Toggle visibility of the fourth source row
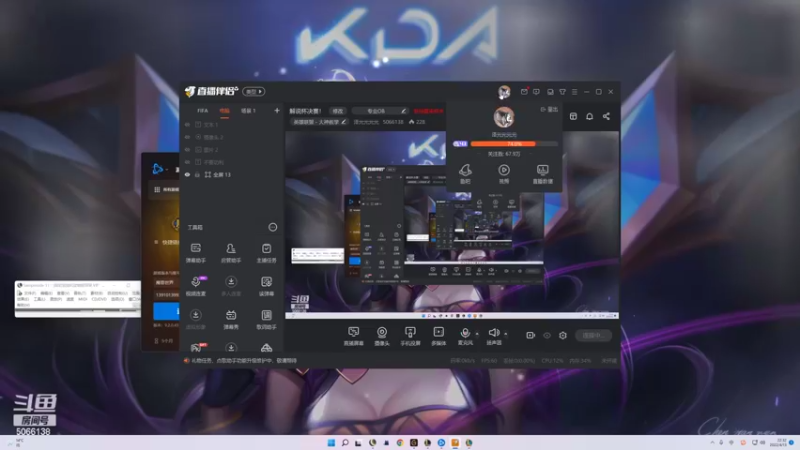The width and height of the screenshot is (800, 450). pos(187,162)
